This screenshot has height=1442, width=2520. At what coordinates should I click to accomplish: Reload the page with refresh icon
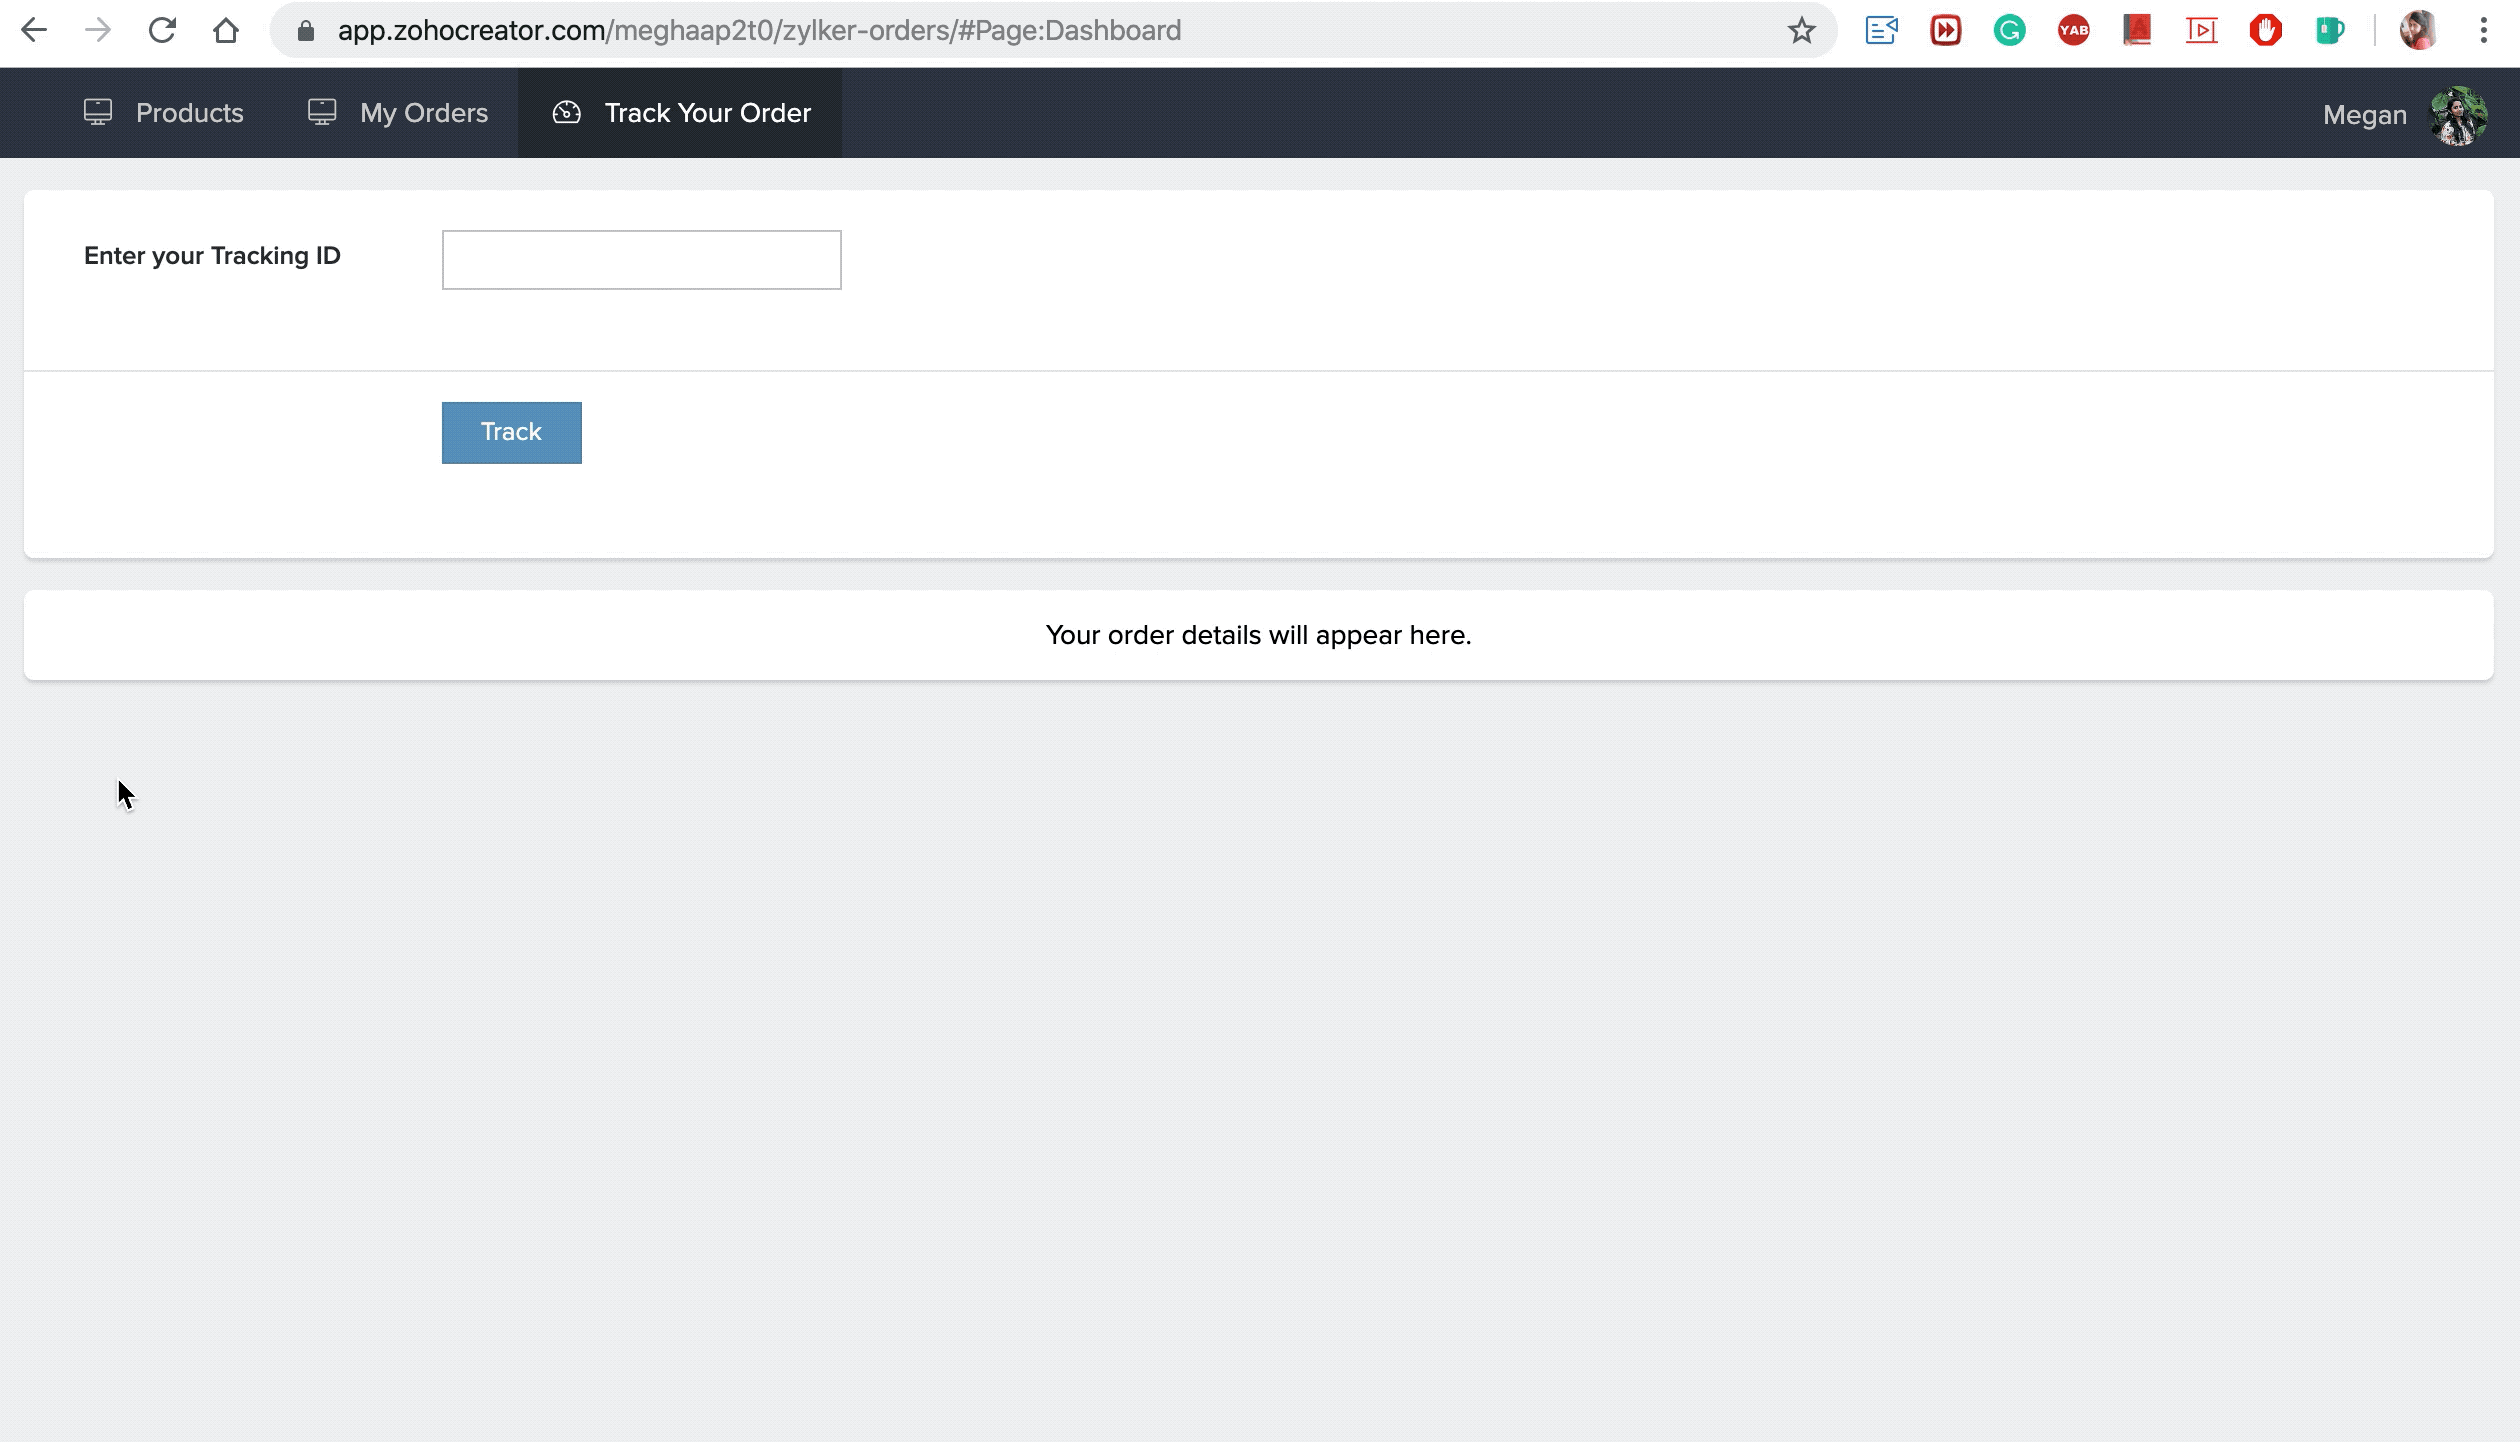pos(162,30)
